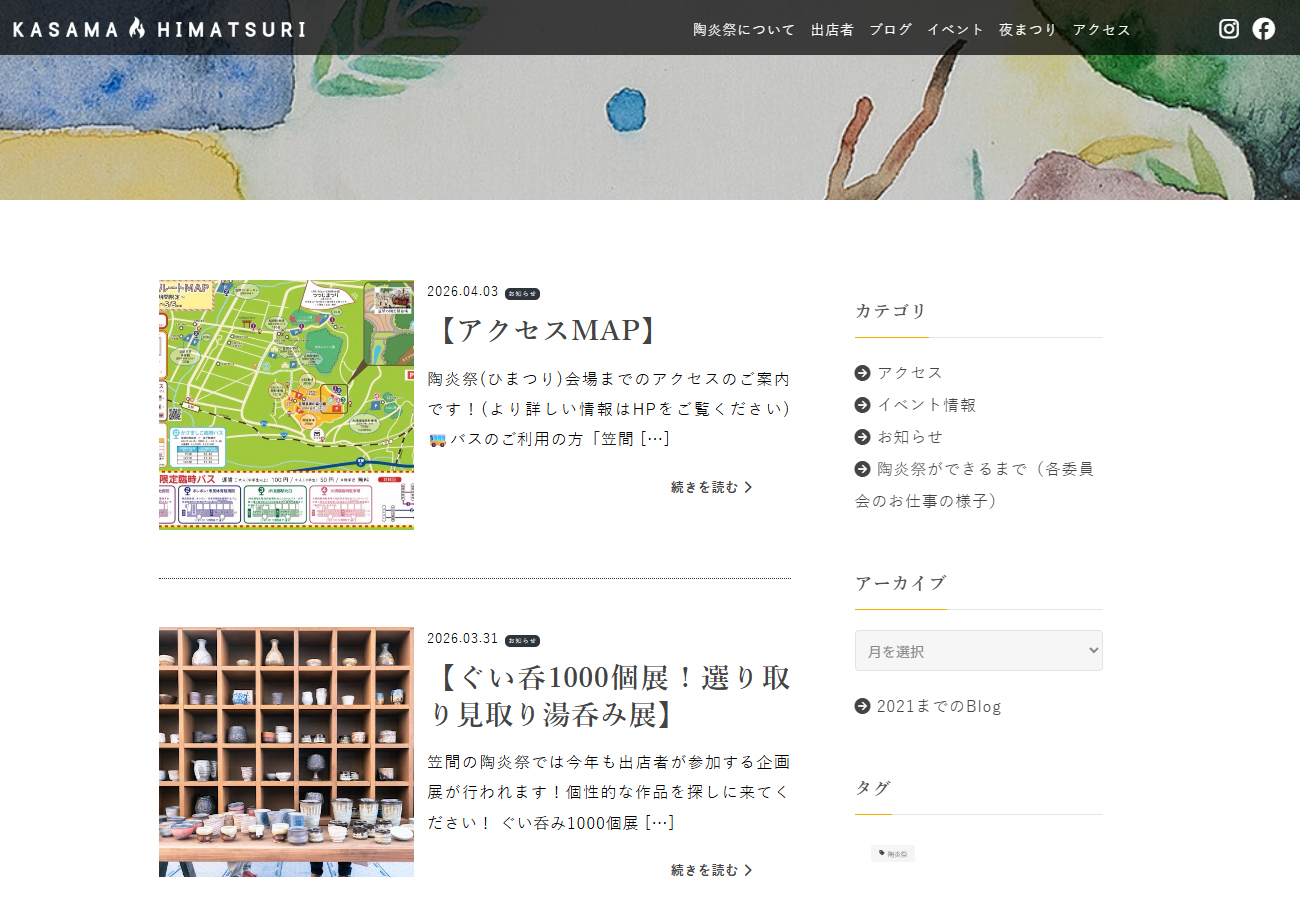Open the Instagram icon in header
The width and height of the screenshot is (1300, 911).
pos(1229,29)
